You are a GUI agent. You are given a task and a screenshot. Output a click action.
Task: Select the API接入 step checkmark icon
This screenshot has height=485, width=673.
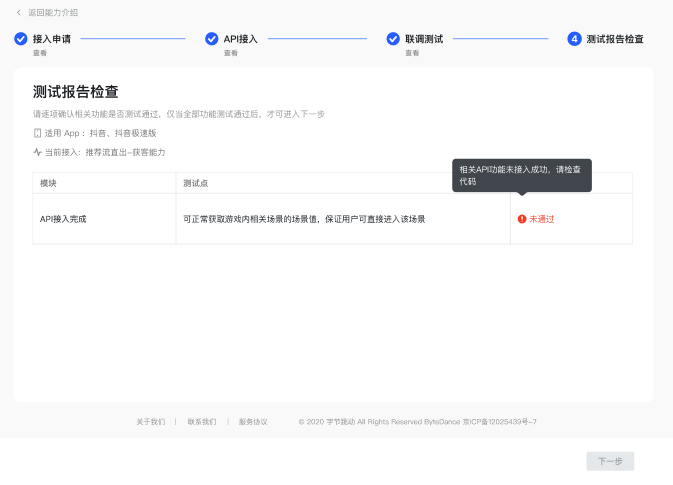pyautogui.click(x=211, y=39)
